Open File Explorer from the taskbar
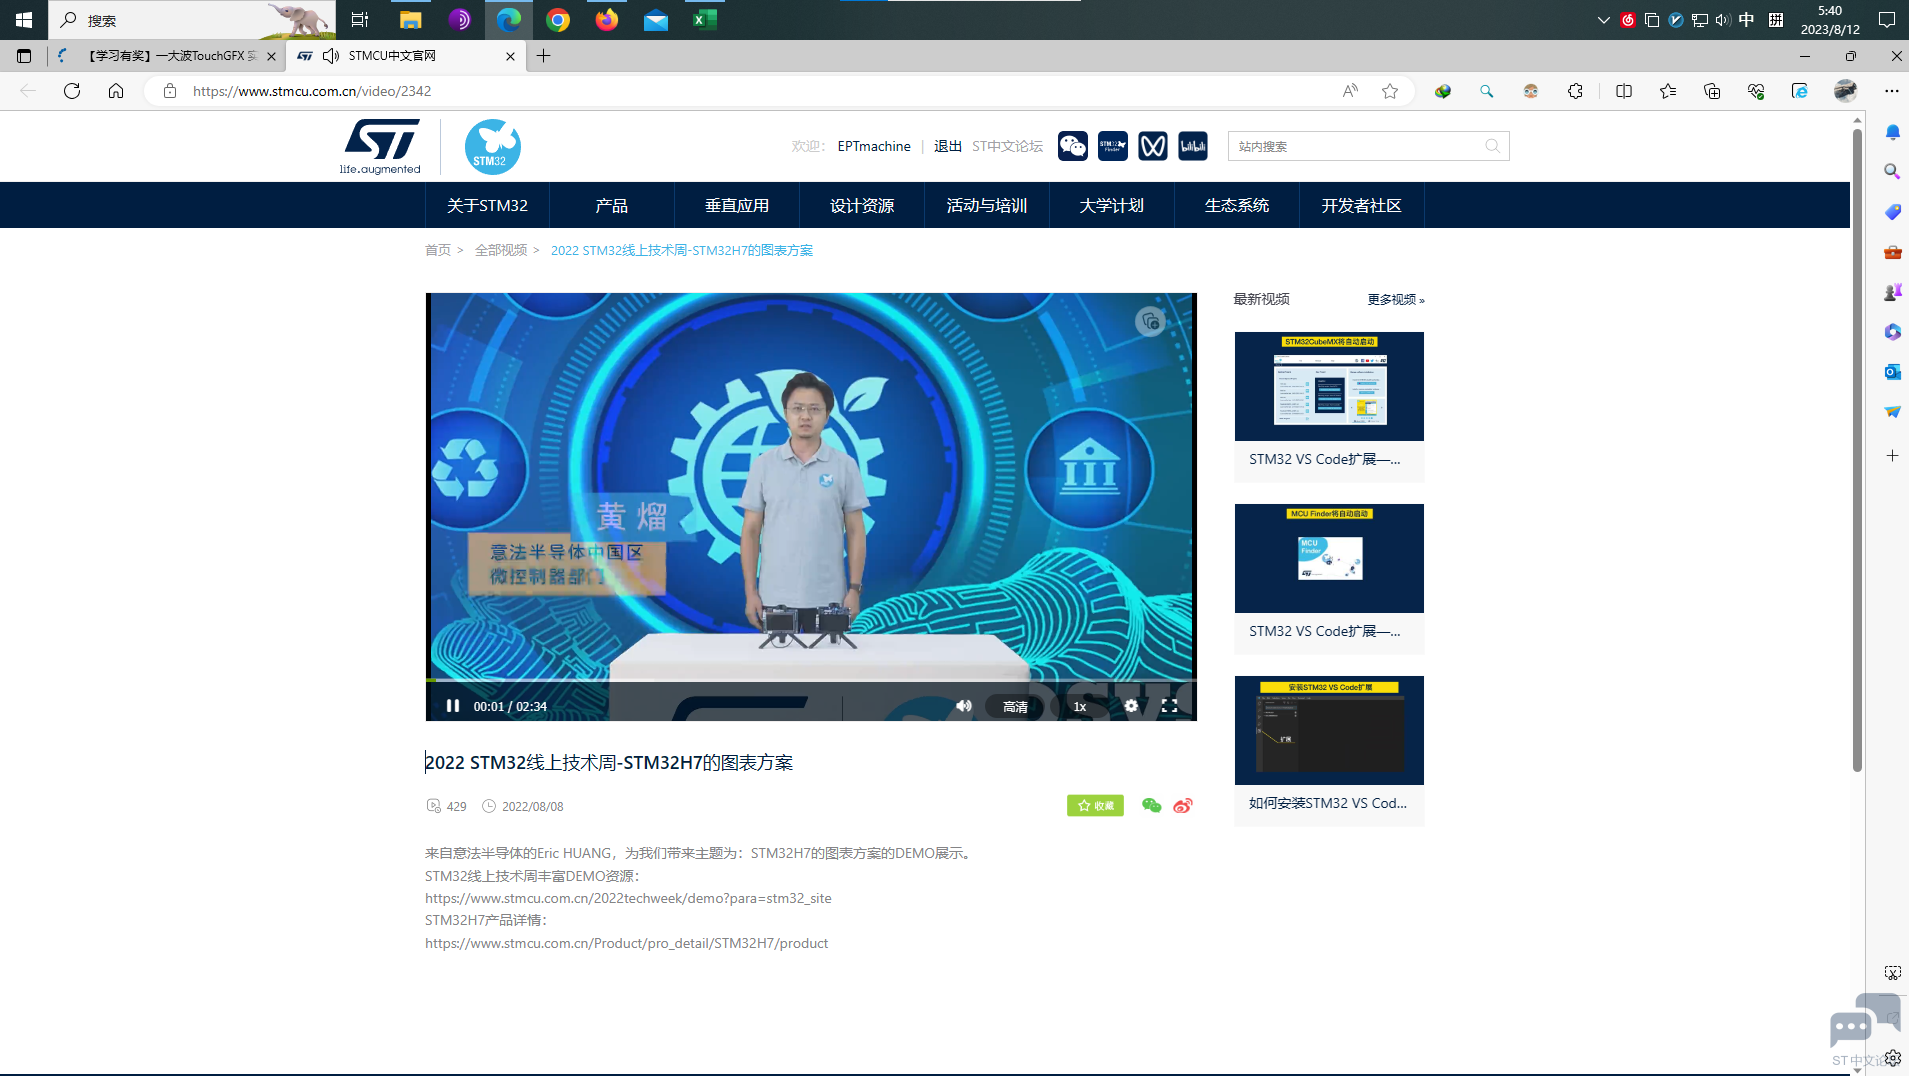This screenshot has width=1909, height=1076. pos(410,20)
